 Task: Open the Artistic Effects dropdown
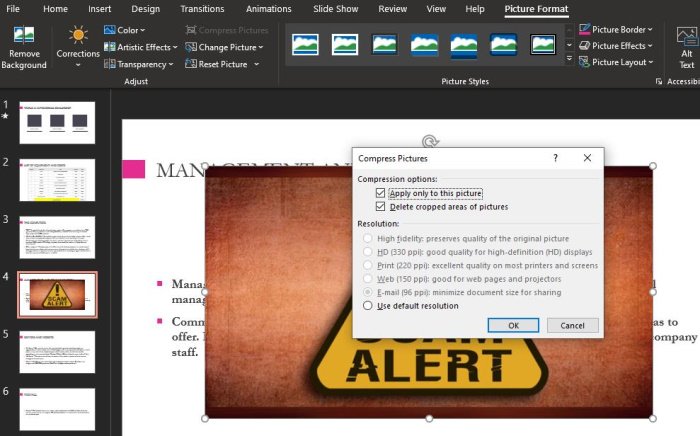[x=141, y=47]
